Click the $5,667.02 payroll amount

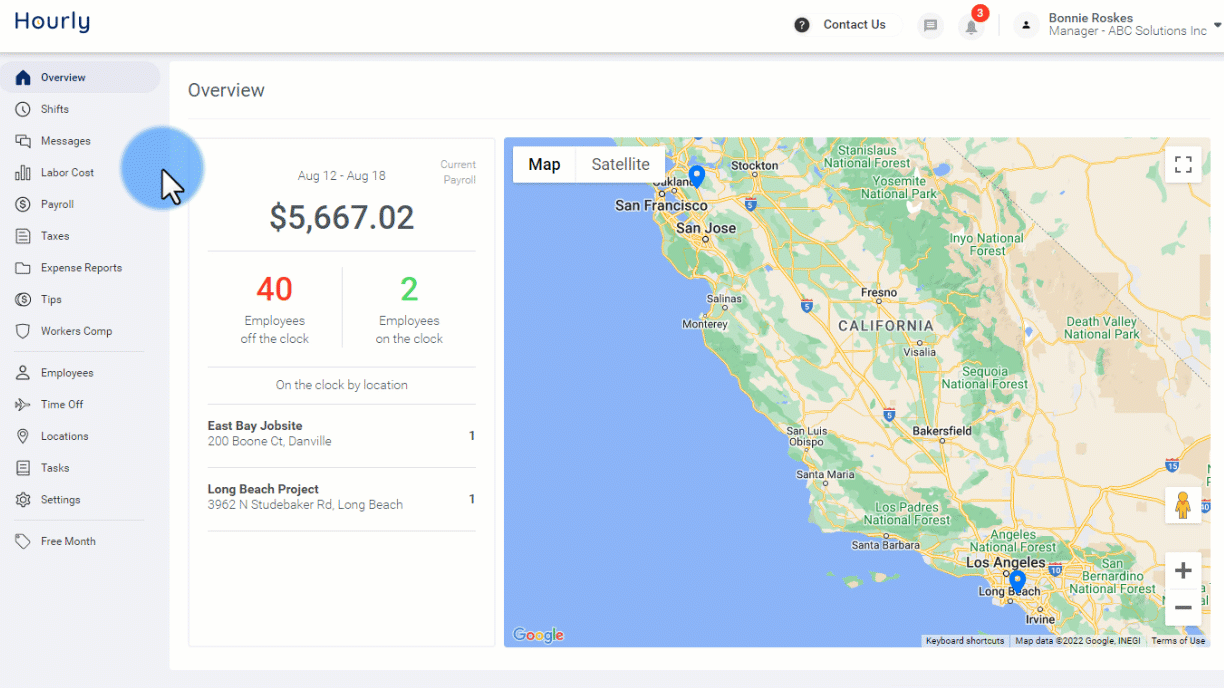coord(342,217)
